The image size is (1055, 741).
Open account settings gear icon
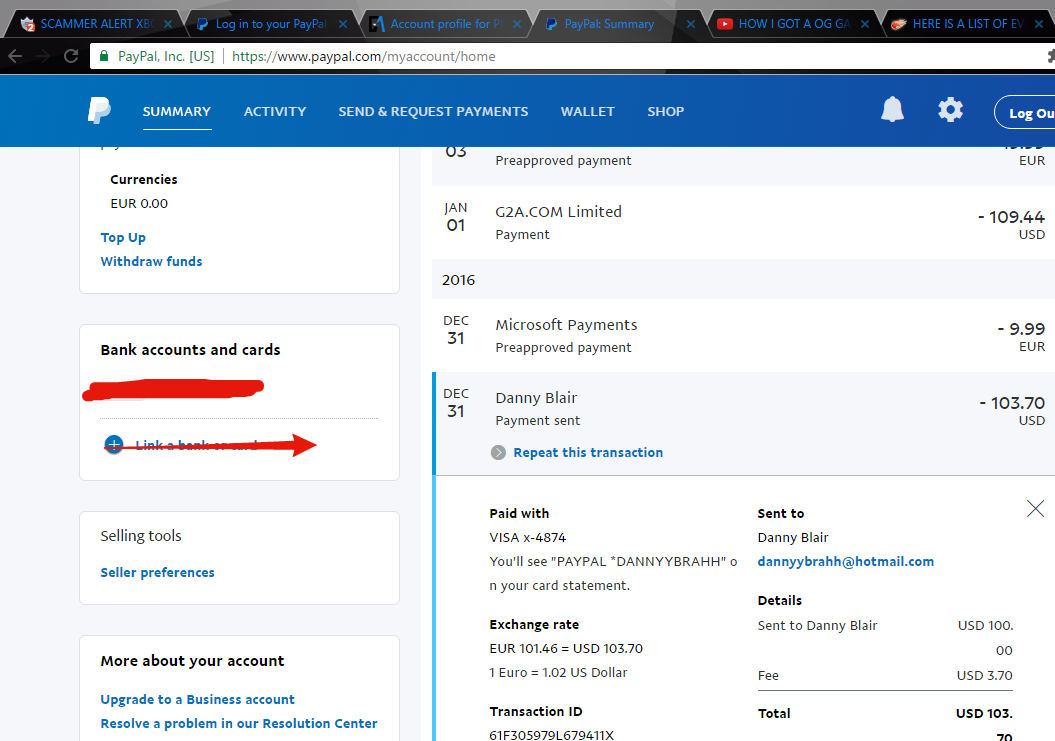tap(950, 109)
